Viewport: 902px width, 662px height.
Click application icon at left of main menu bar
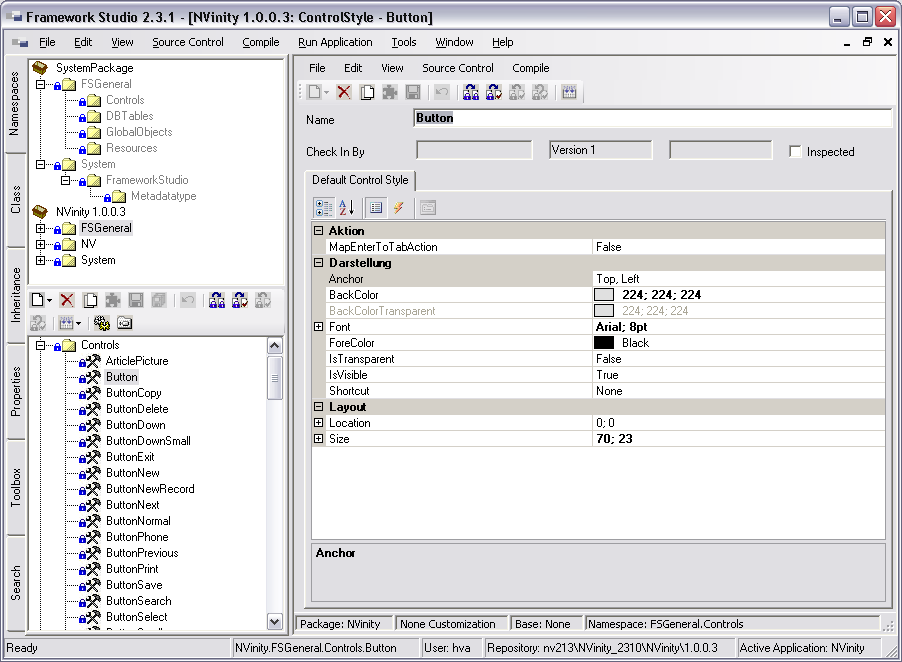(x=20, y=42)
